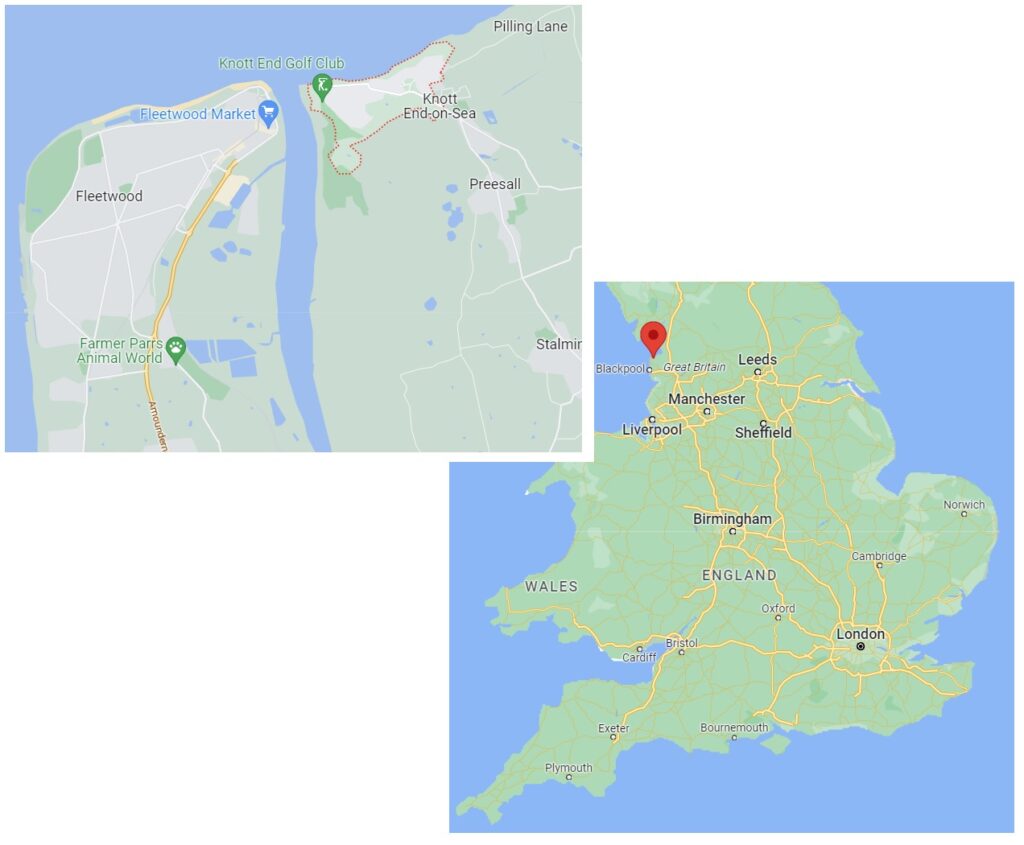Screen dimensions: 1024x845
Task: Click the Pilling Lane label
Action: pos(530,27)
